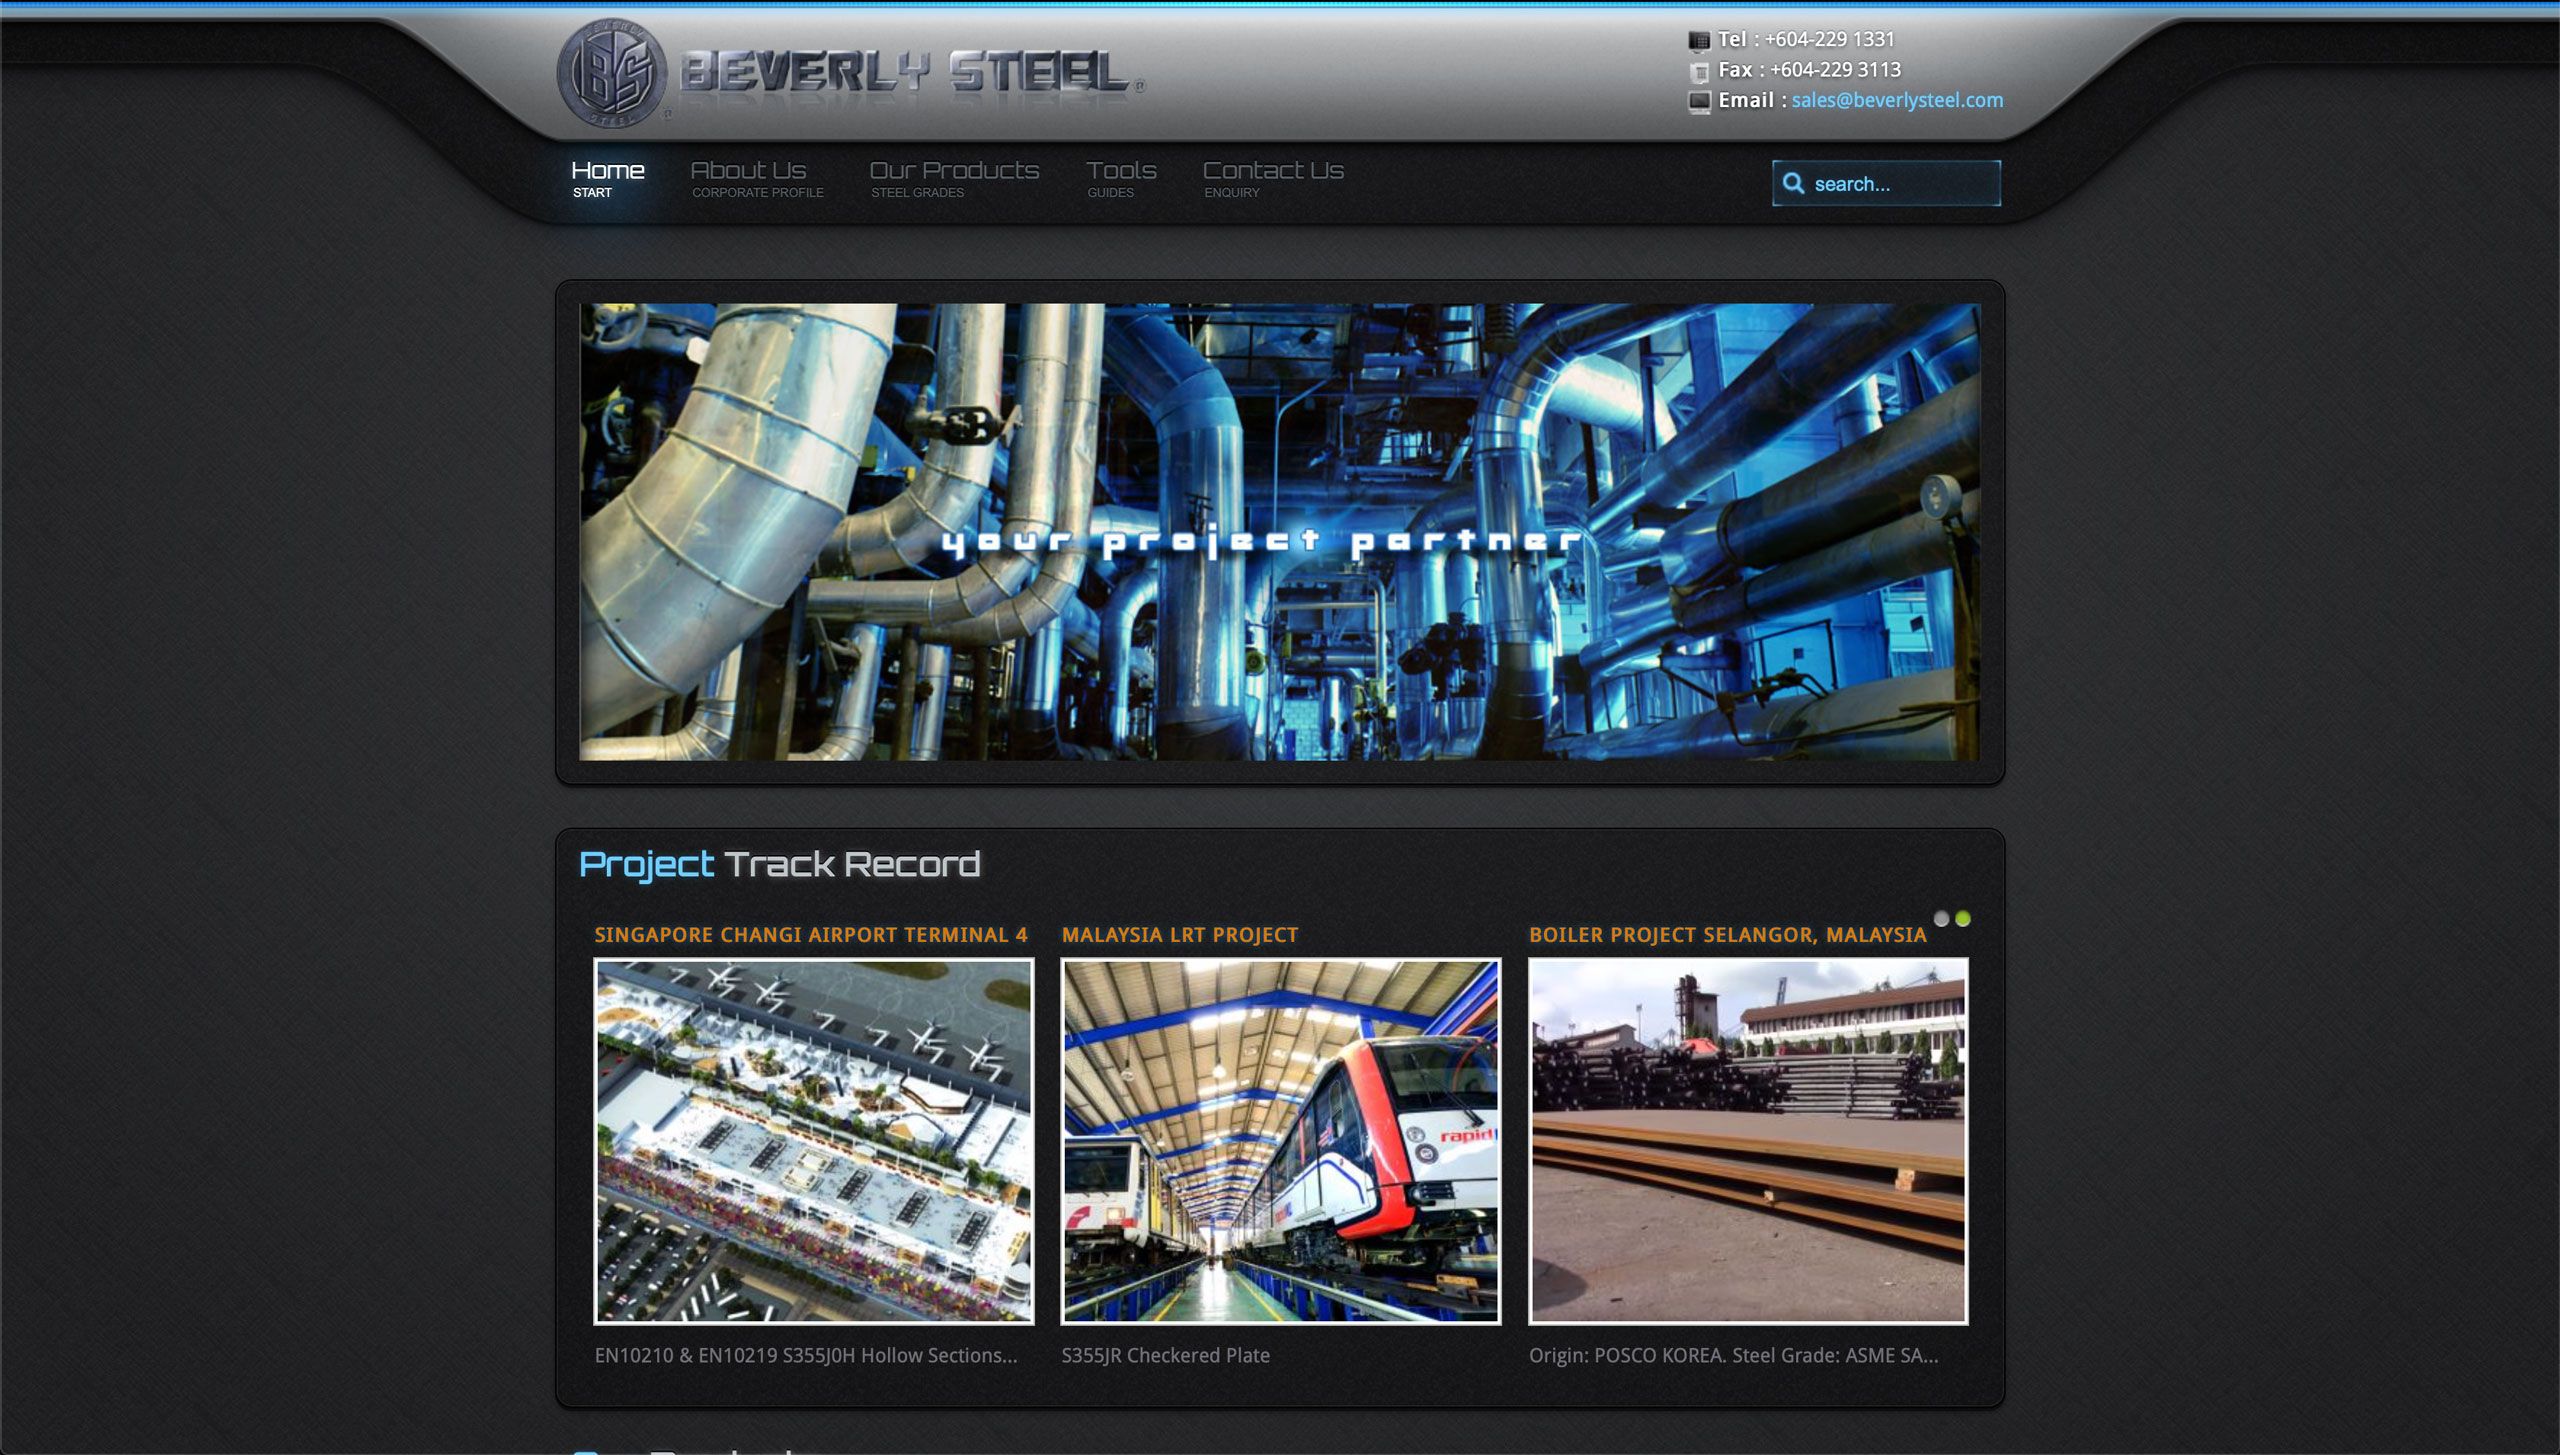The height and width of the screenshot is (1455, 2560).
Task: Click the Beverly Steel circular logo emblem
Action: [611, 74]
